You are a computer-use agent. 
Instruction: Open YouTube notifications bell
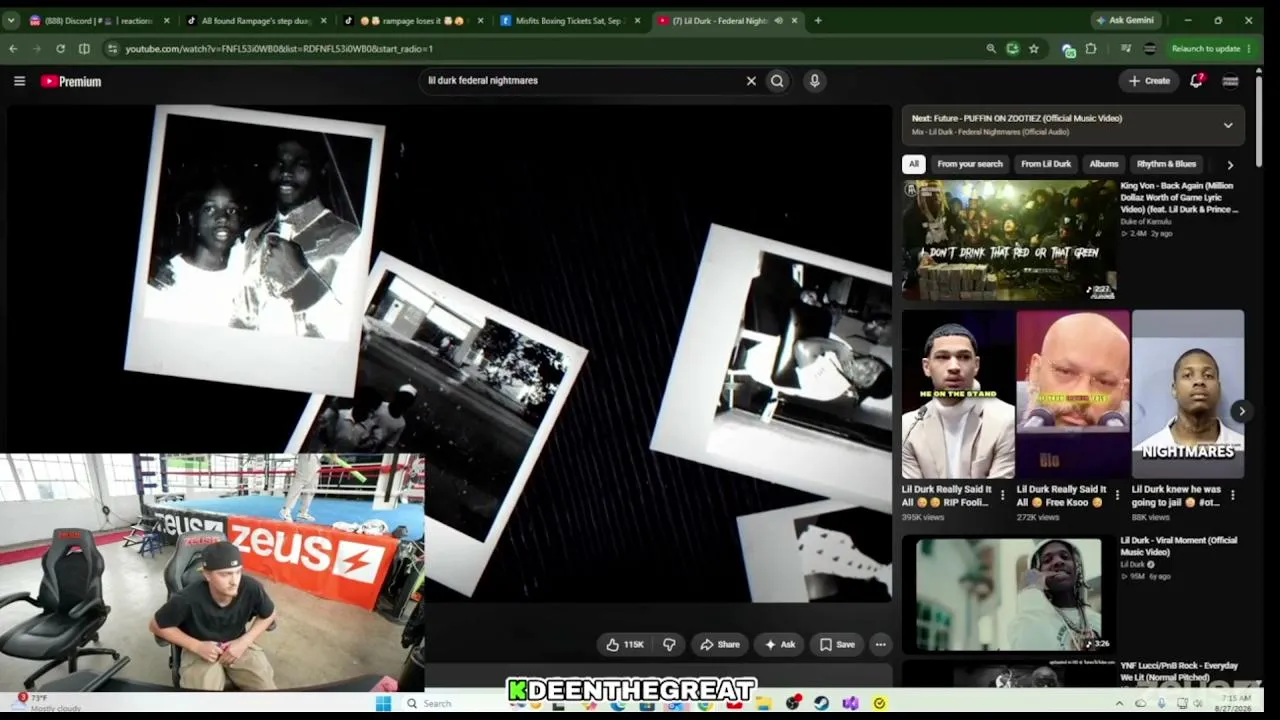pos(1196,81)
